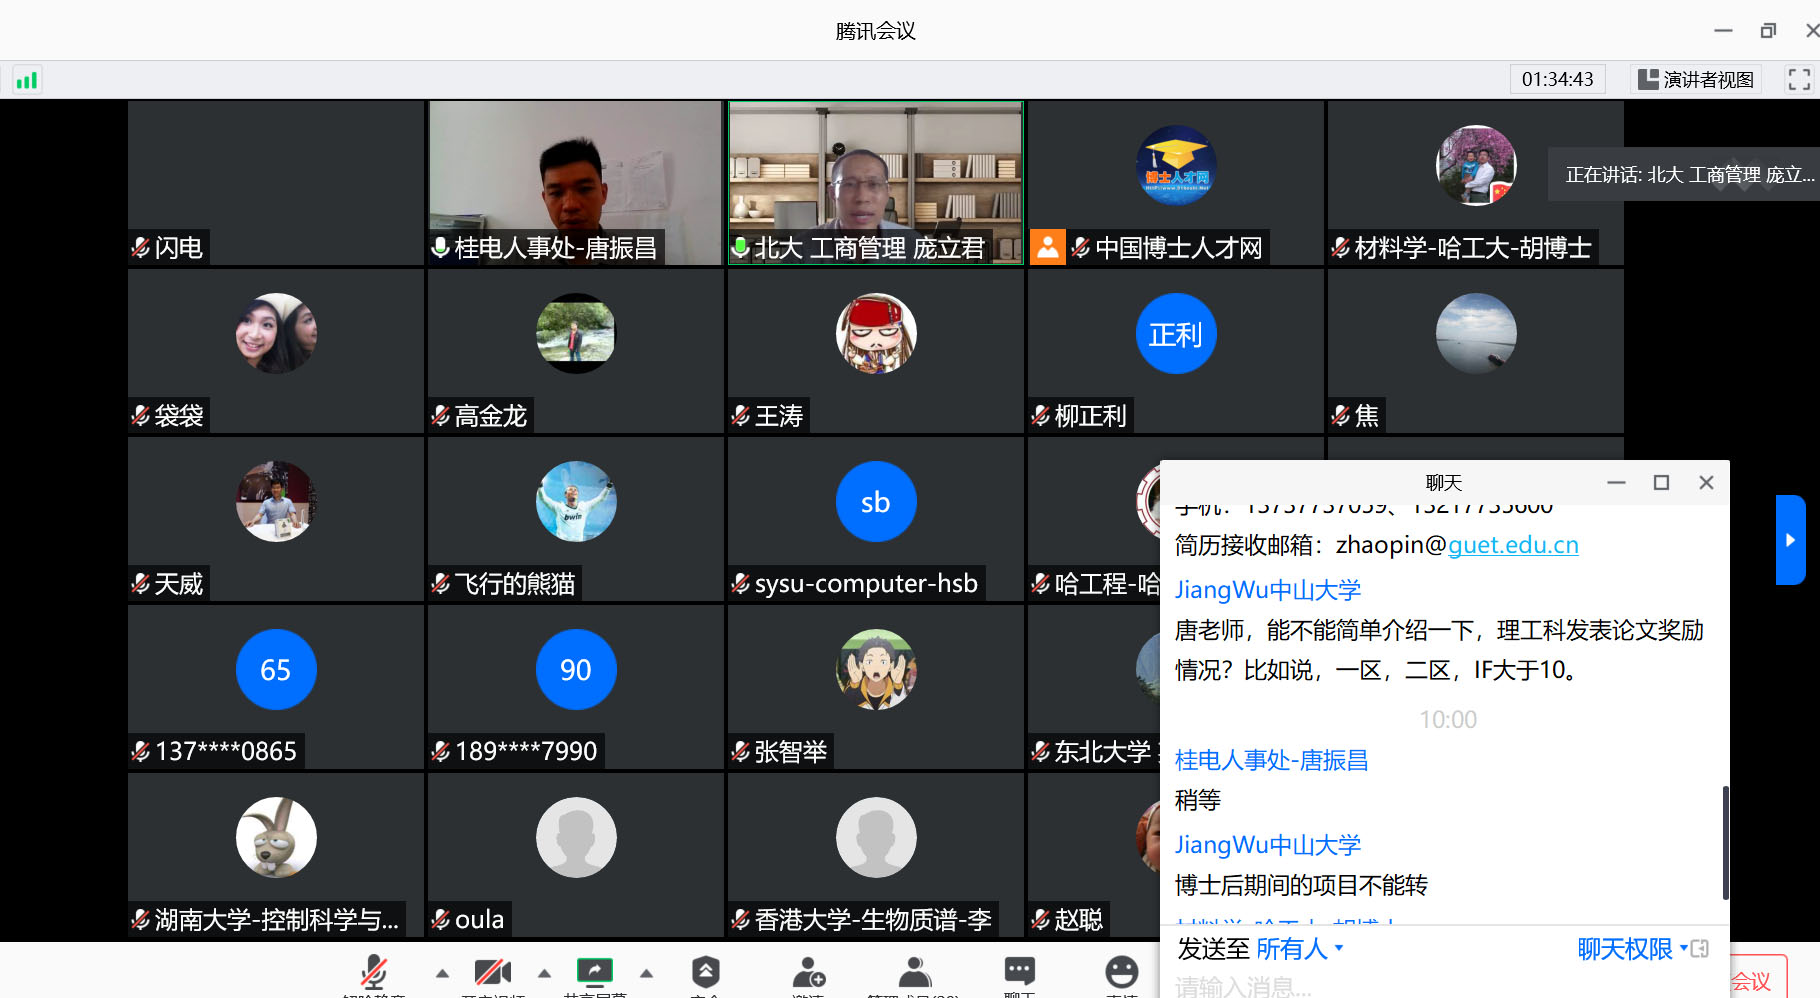
Task: Enter fullscreen mode icon
Action: point(1799,80)
